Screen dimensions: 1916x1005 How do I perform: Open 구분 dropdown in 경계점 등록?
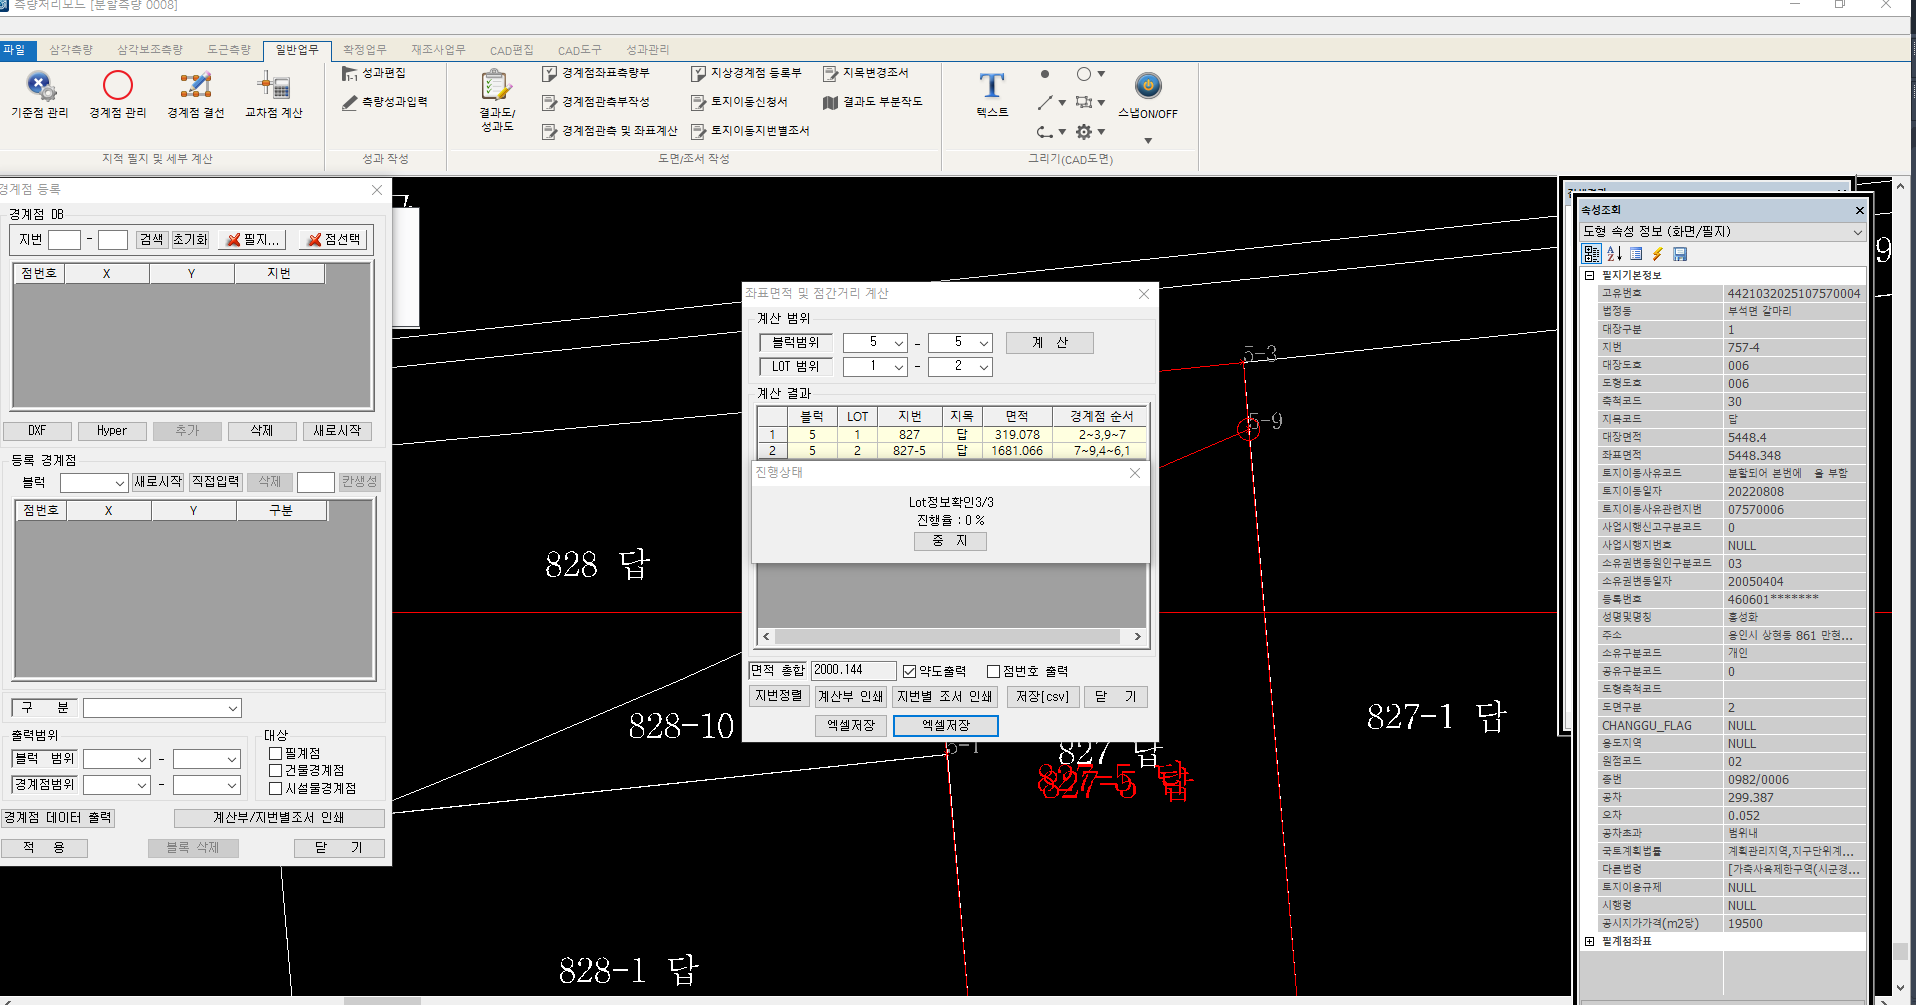[x=233, y=708]
